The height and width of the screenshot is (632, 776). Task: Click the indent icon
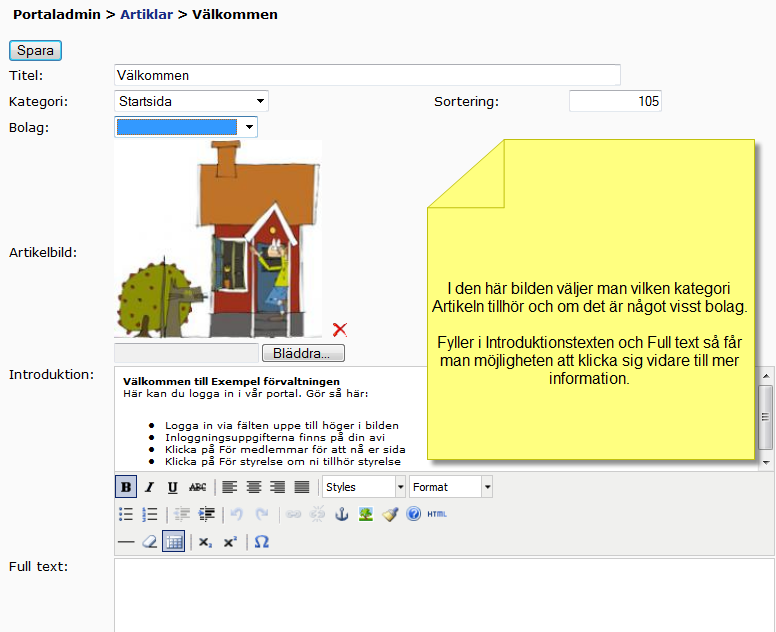(x=206, y=514)
